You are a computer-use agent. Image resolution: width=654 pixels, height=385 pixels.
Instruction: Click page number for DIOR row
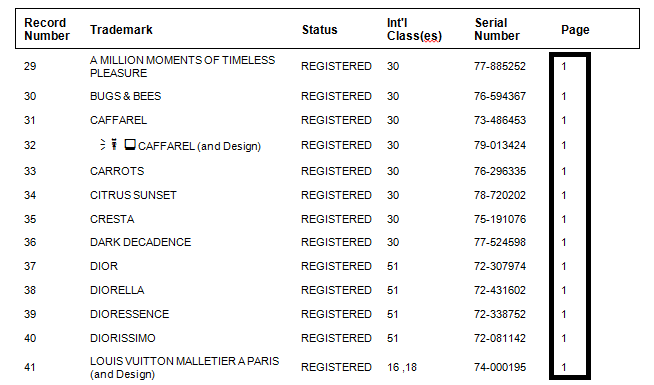pos(564,266)
